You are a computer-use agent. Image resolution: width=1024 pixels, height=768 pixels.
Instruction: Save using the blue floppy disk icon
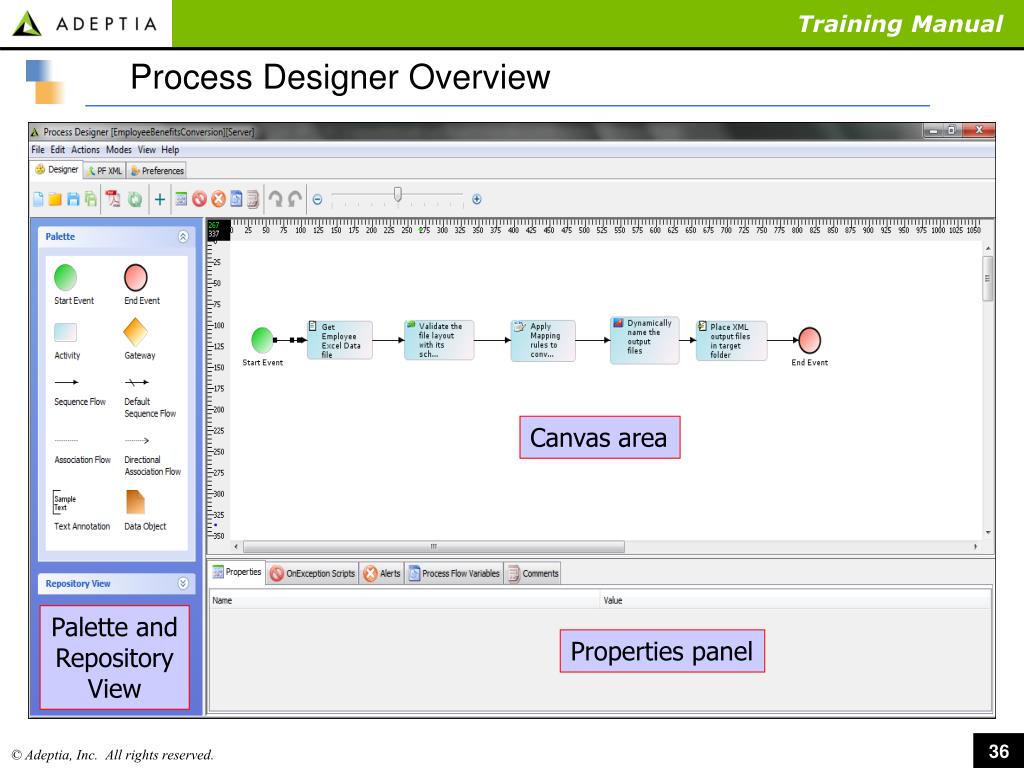(x=73, y=199)
